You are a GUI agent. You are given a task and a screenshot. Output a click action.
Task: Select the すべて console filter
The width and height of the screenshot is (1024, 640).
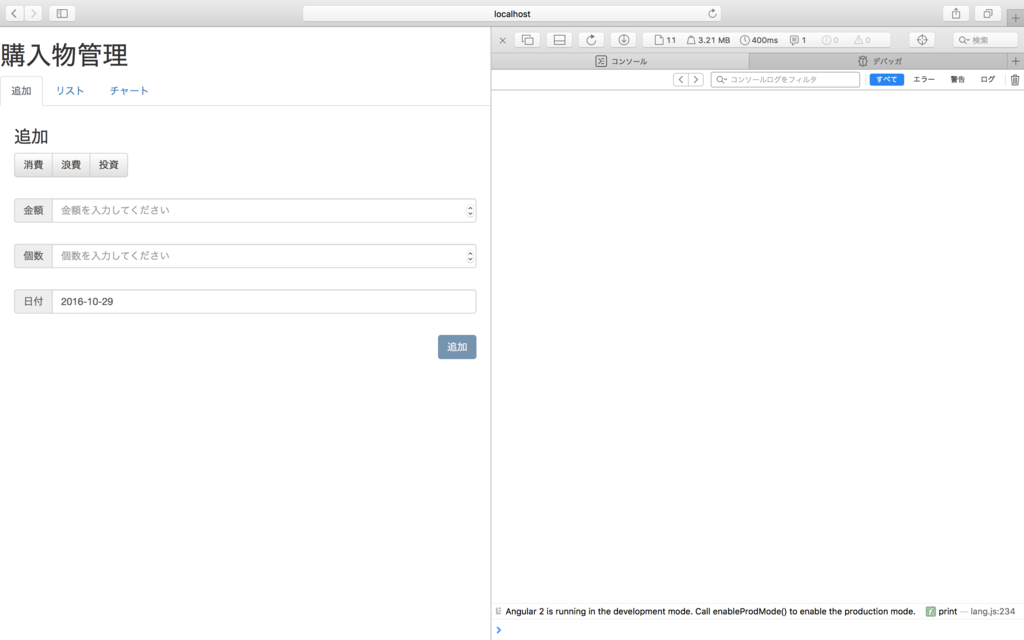pos(886,79)
